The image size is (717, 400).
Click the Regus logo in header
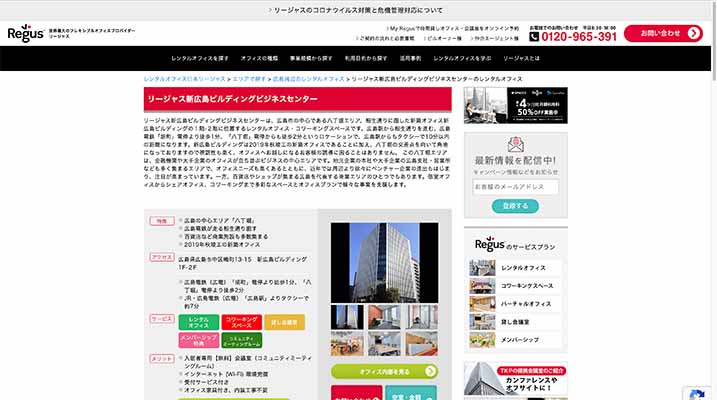click(26, 33)
